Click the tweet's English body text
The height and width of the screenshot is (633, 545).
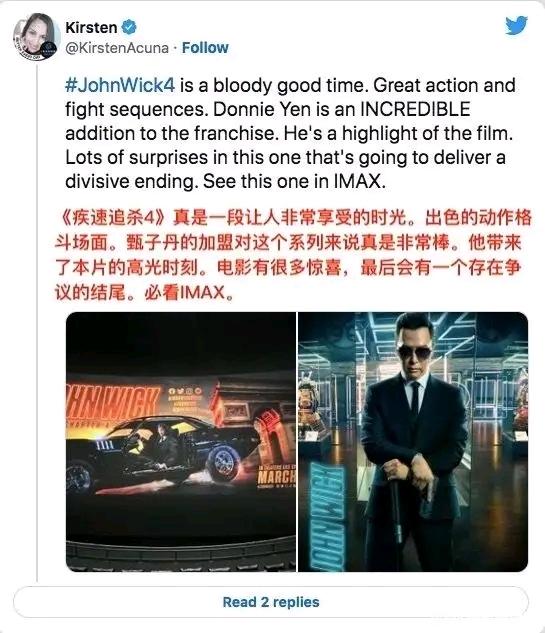[290, 133]
